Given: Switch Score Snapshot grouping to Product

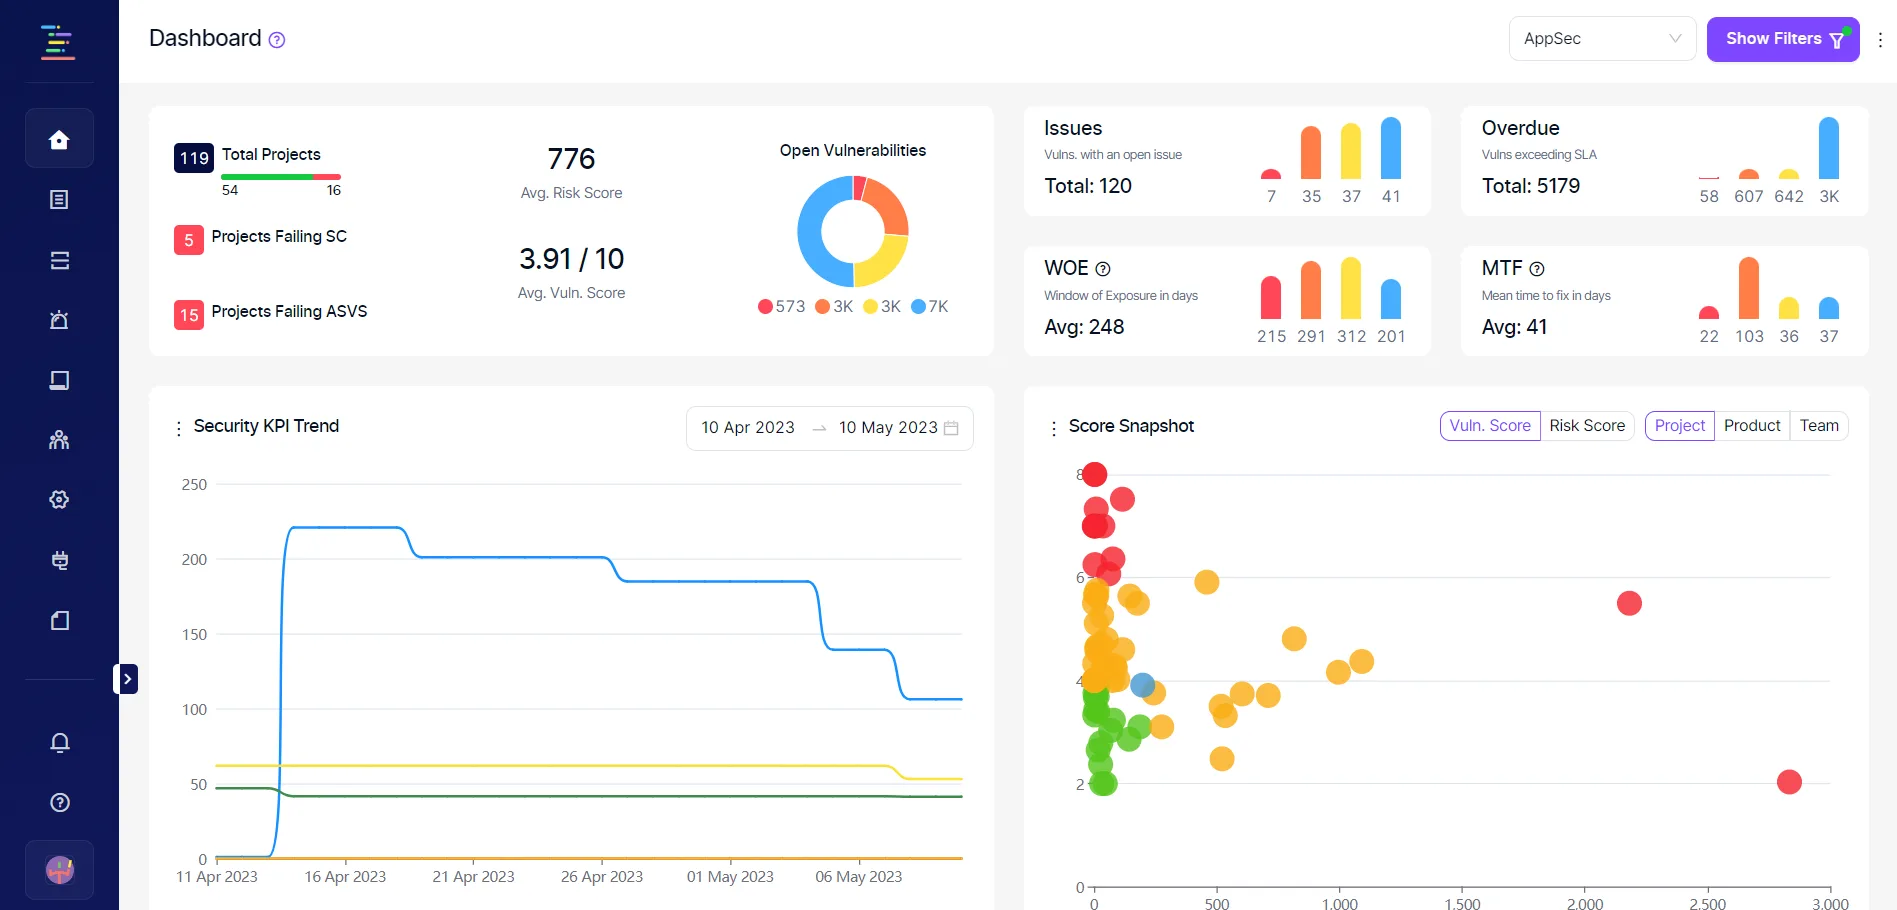Looking at the screenshot, I should click(x=1752, y=425).
